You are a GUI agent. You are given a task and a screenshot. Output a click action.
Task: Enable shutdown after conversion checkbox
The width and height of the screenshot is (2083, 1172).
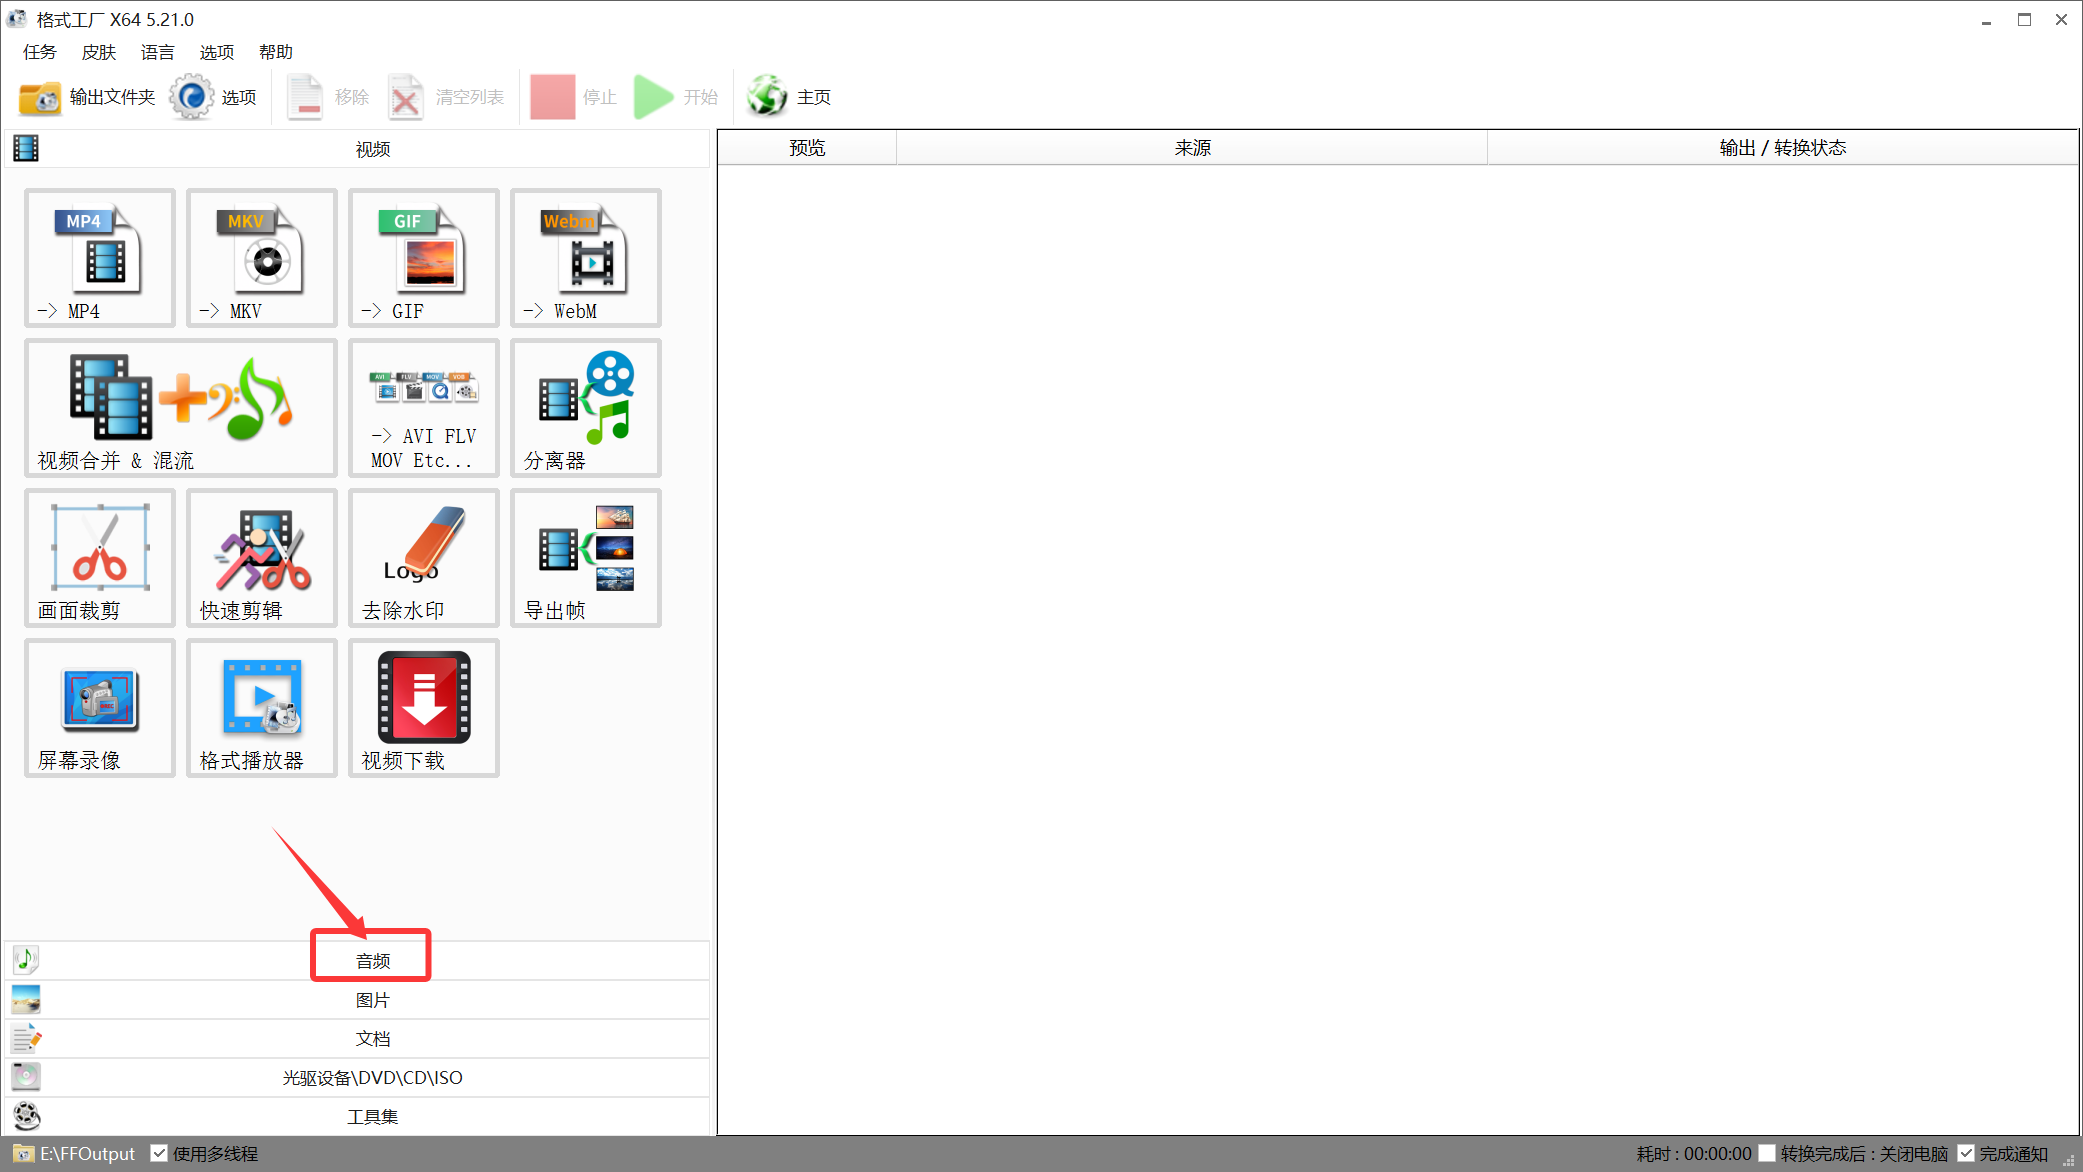point(1767,1153)
